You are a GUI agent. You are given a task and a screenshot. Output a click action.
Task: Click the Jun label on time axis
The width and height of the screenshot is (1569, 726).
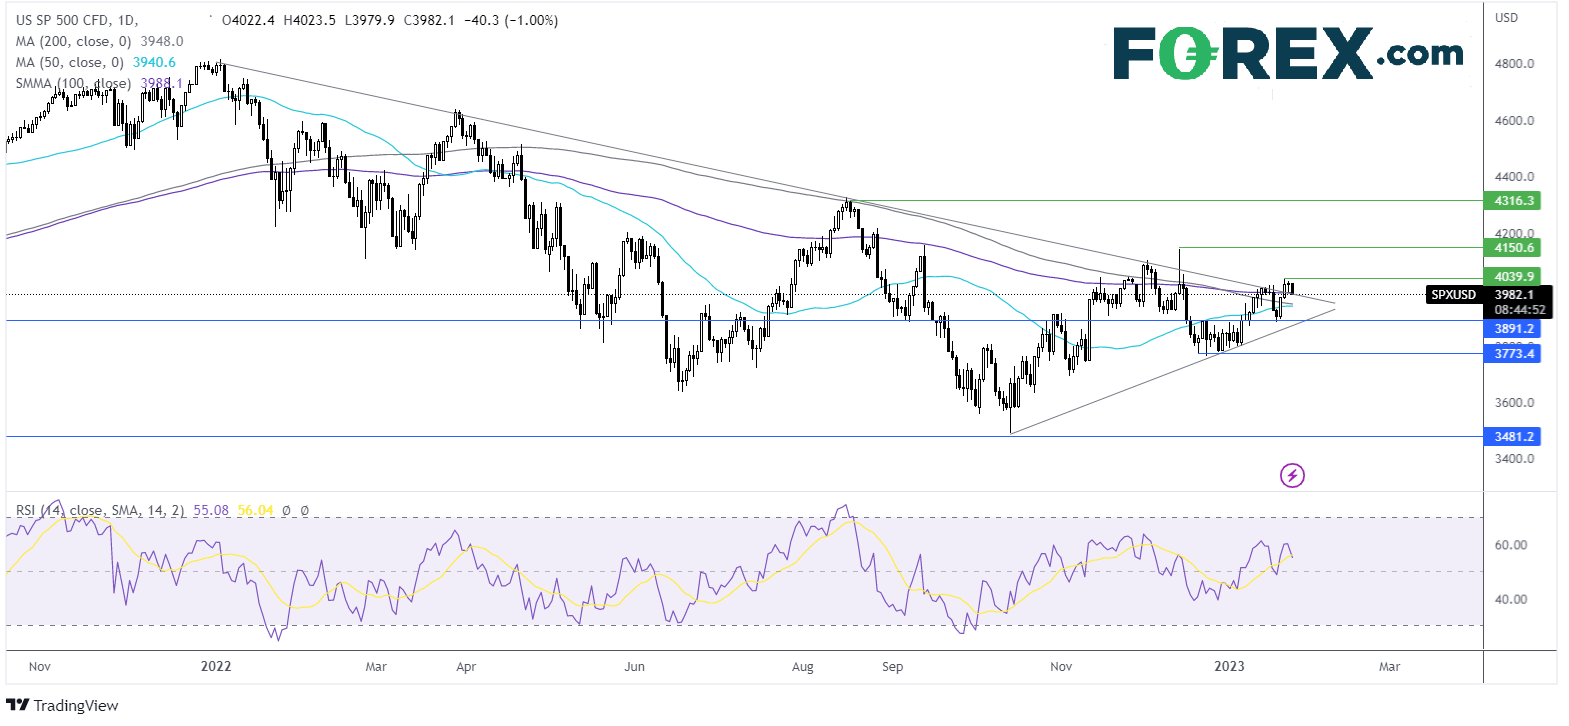tap(634, 667)
